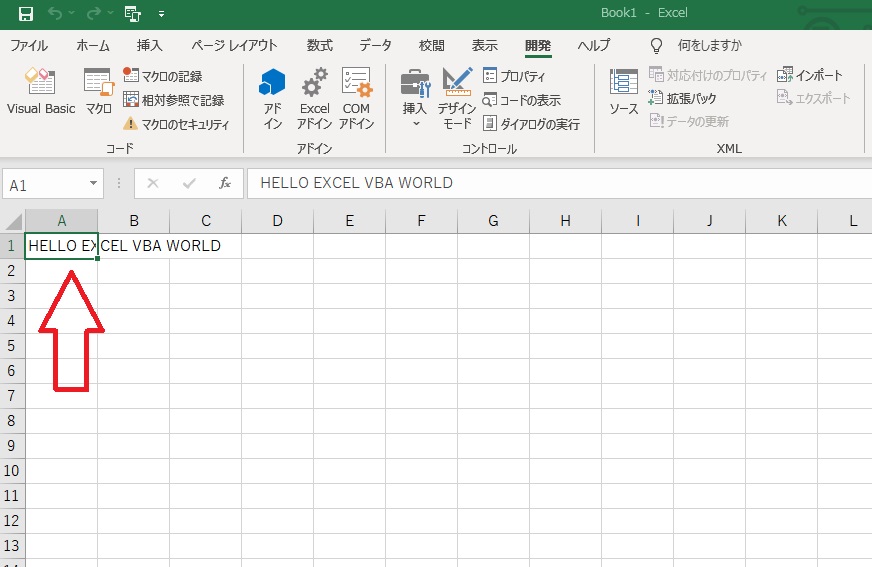872x567 pixels.
Task: Select row 1 header
Action: [x=12, y=246]
